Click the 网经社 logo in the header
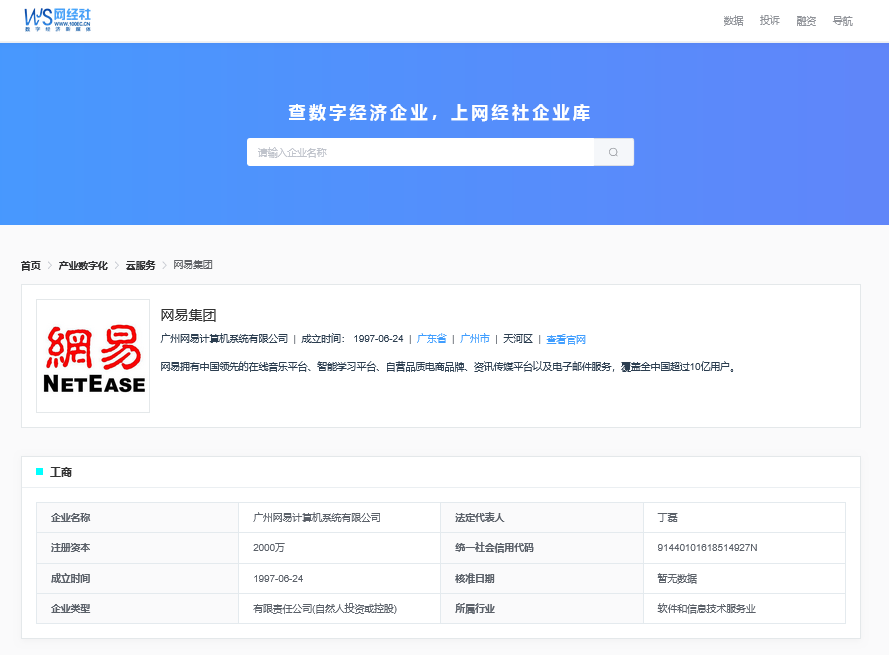Viewport: 889px width, 655px height. (x=57, y=20)
